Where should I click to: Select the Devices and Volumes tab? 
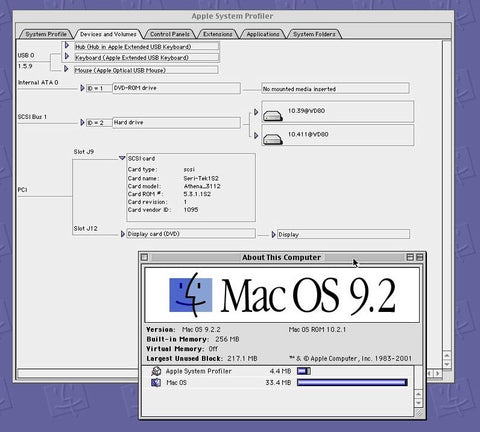tap(108, 34)
